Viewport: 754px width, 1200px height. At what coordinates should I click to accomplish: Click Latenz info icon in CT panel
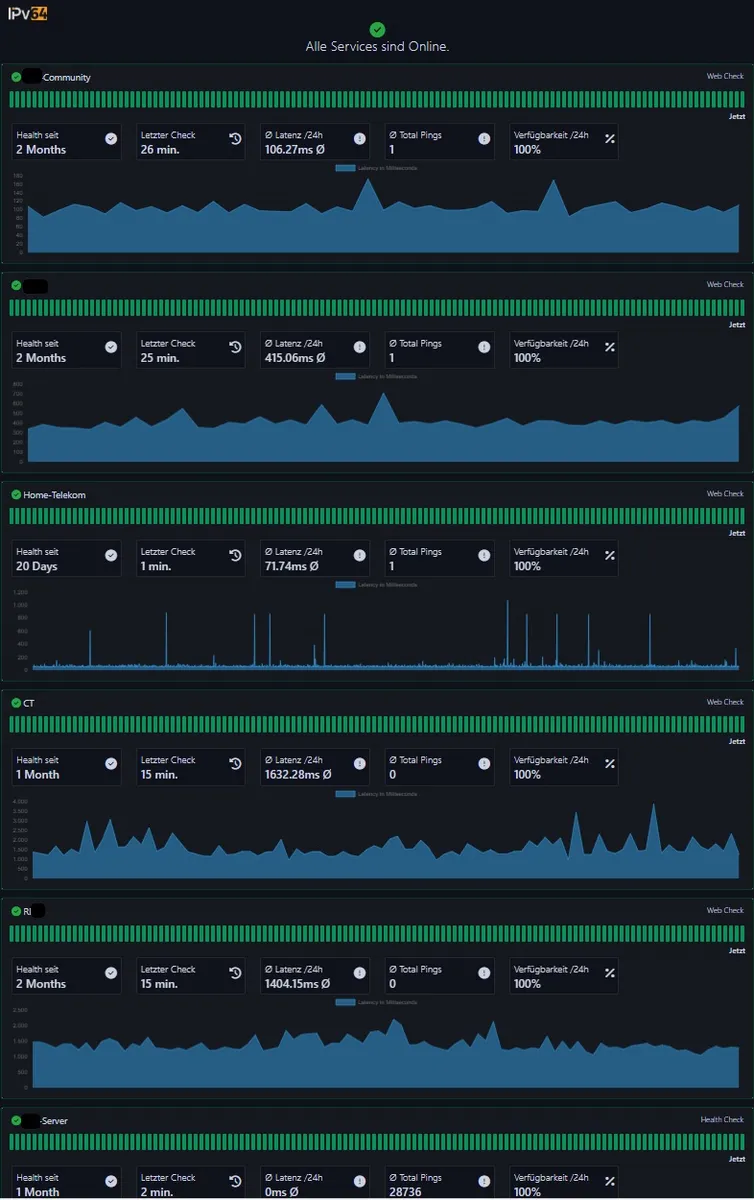pos(360,764)
